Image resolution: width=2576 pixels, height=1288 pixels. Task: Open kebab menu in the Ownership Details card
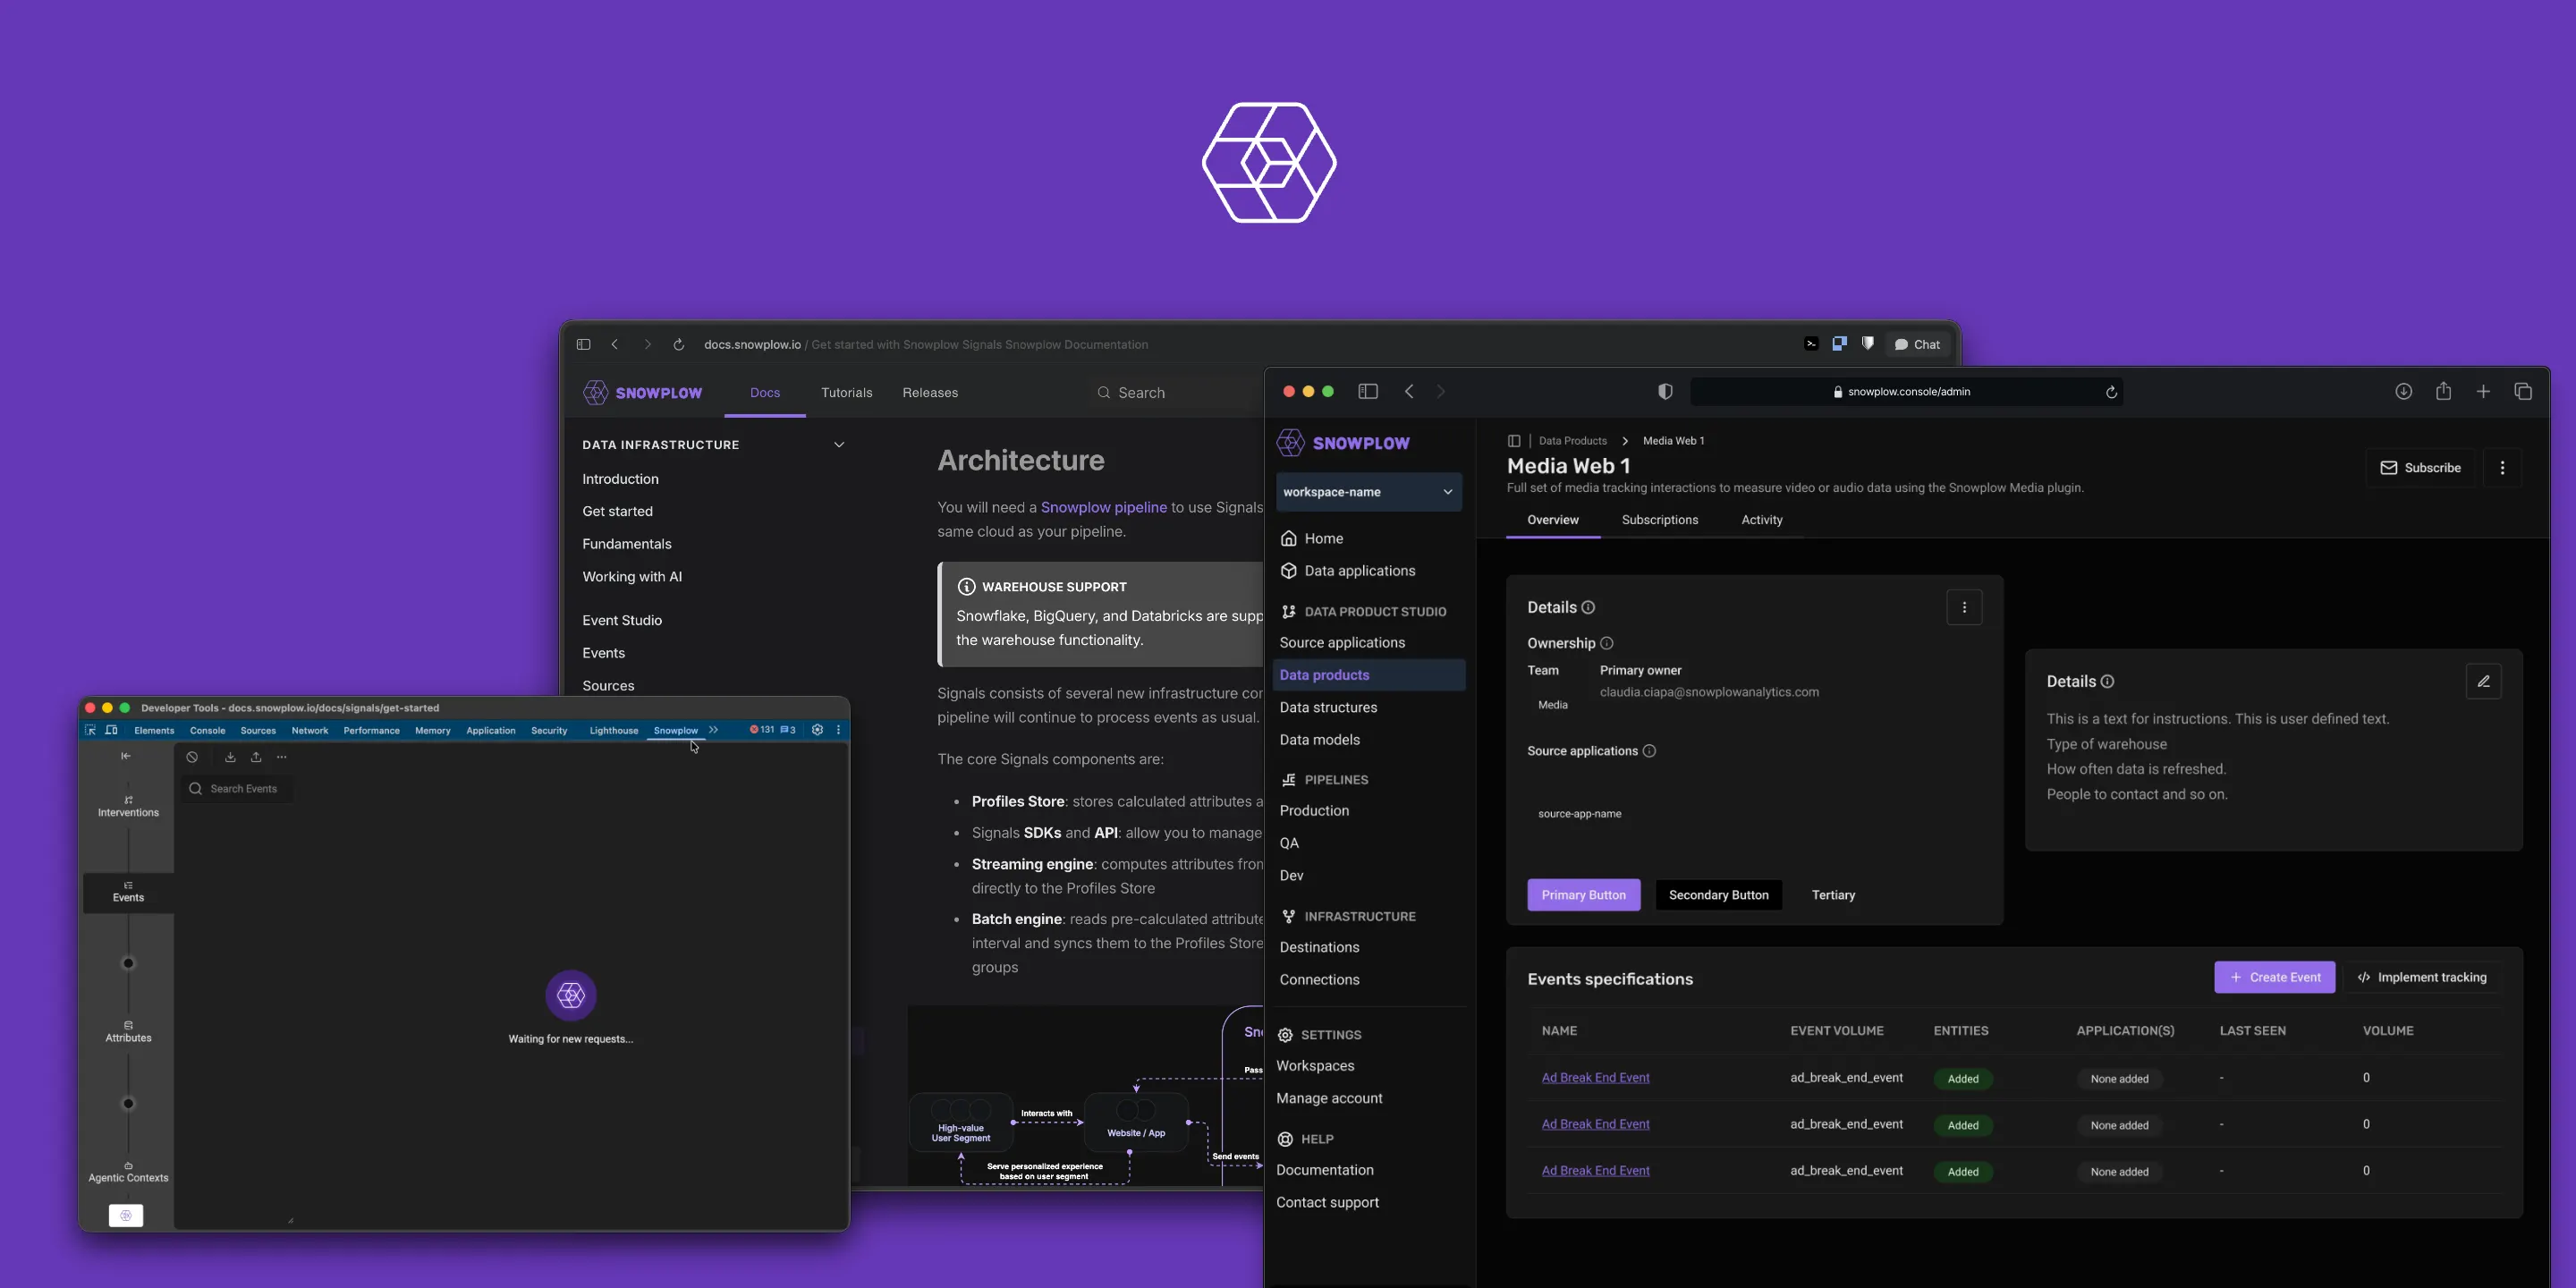point(1964,607)
